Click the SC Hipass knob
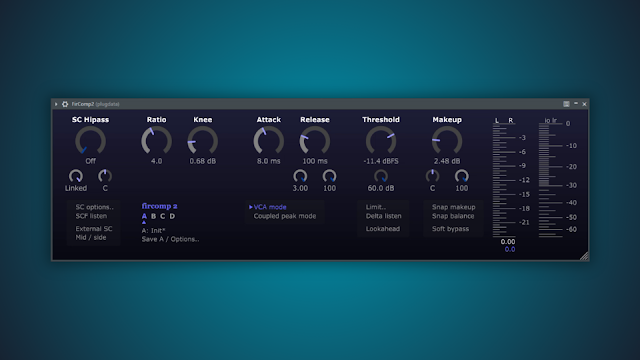The width and height of the screenshot is (640, 360). (x=91, y=140)
